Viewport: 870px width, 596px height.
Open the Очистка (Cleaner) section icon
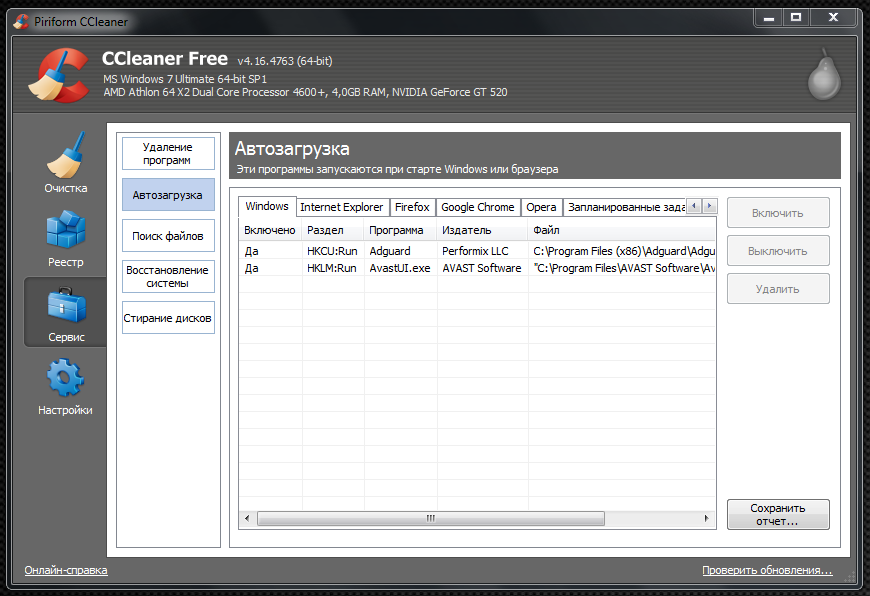(x=66, y=155)
